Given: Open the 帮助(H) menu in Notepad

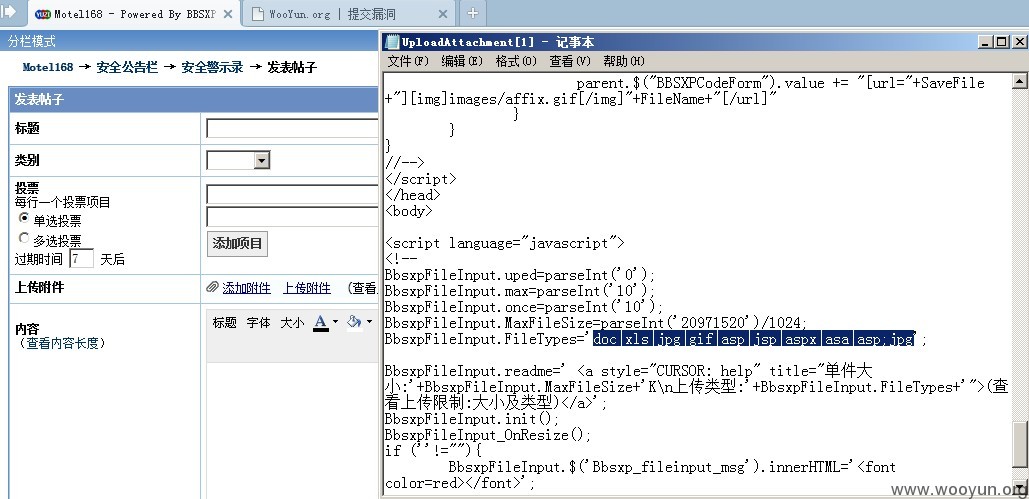Looking at the screenshot, I should tap(623, 61).
